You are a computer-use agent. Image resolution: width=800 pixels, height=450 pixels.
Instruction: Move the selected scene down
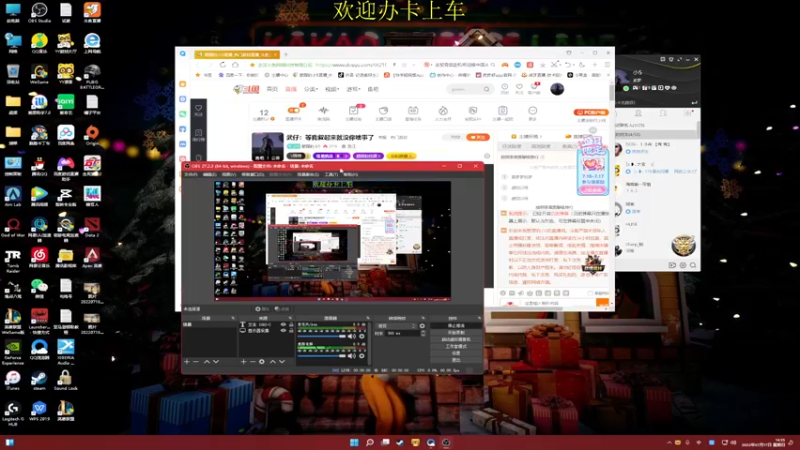(216, 362)
